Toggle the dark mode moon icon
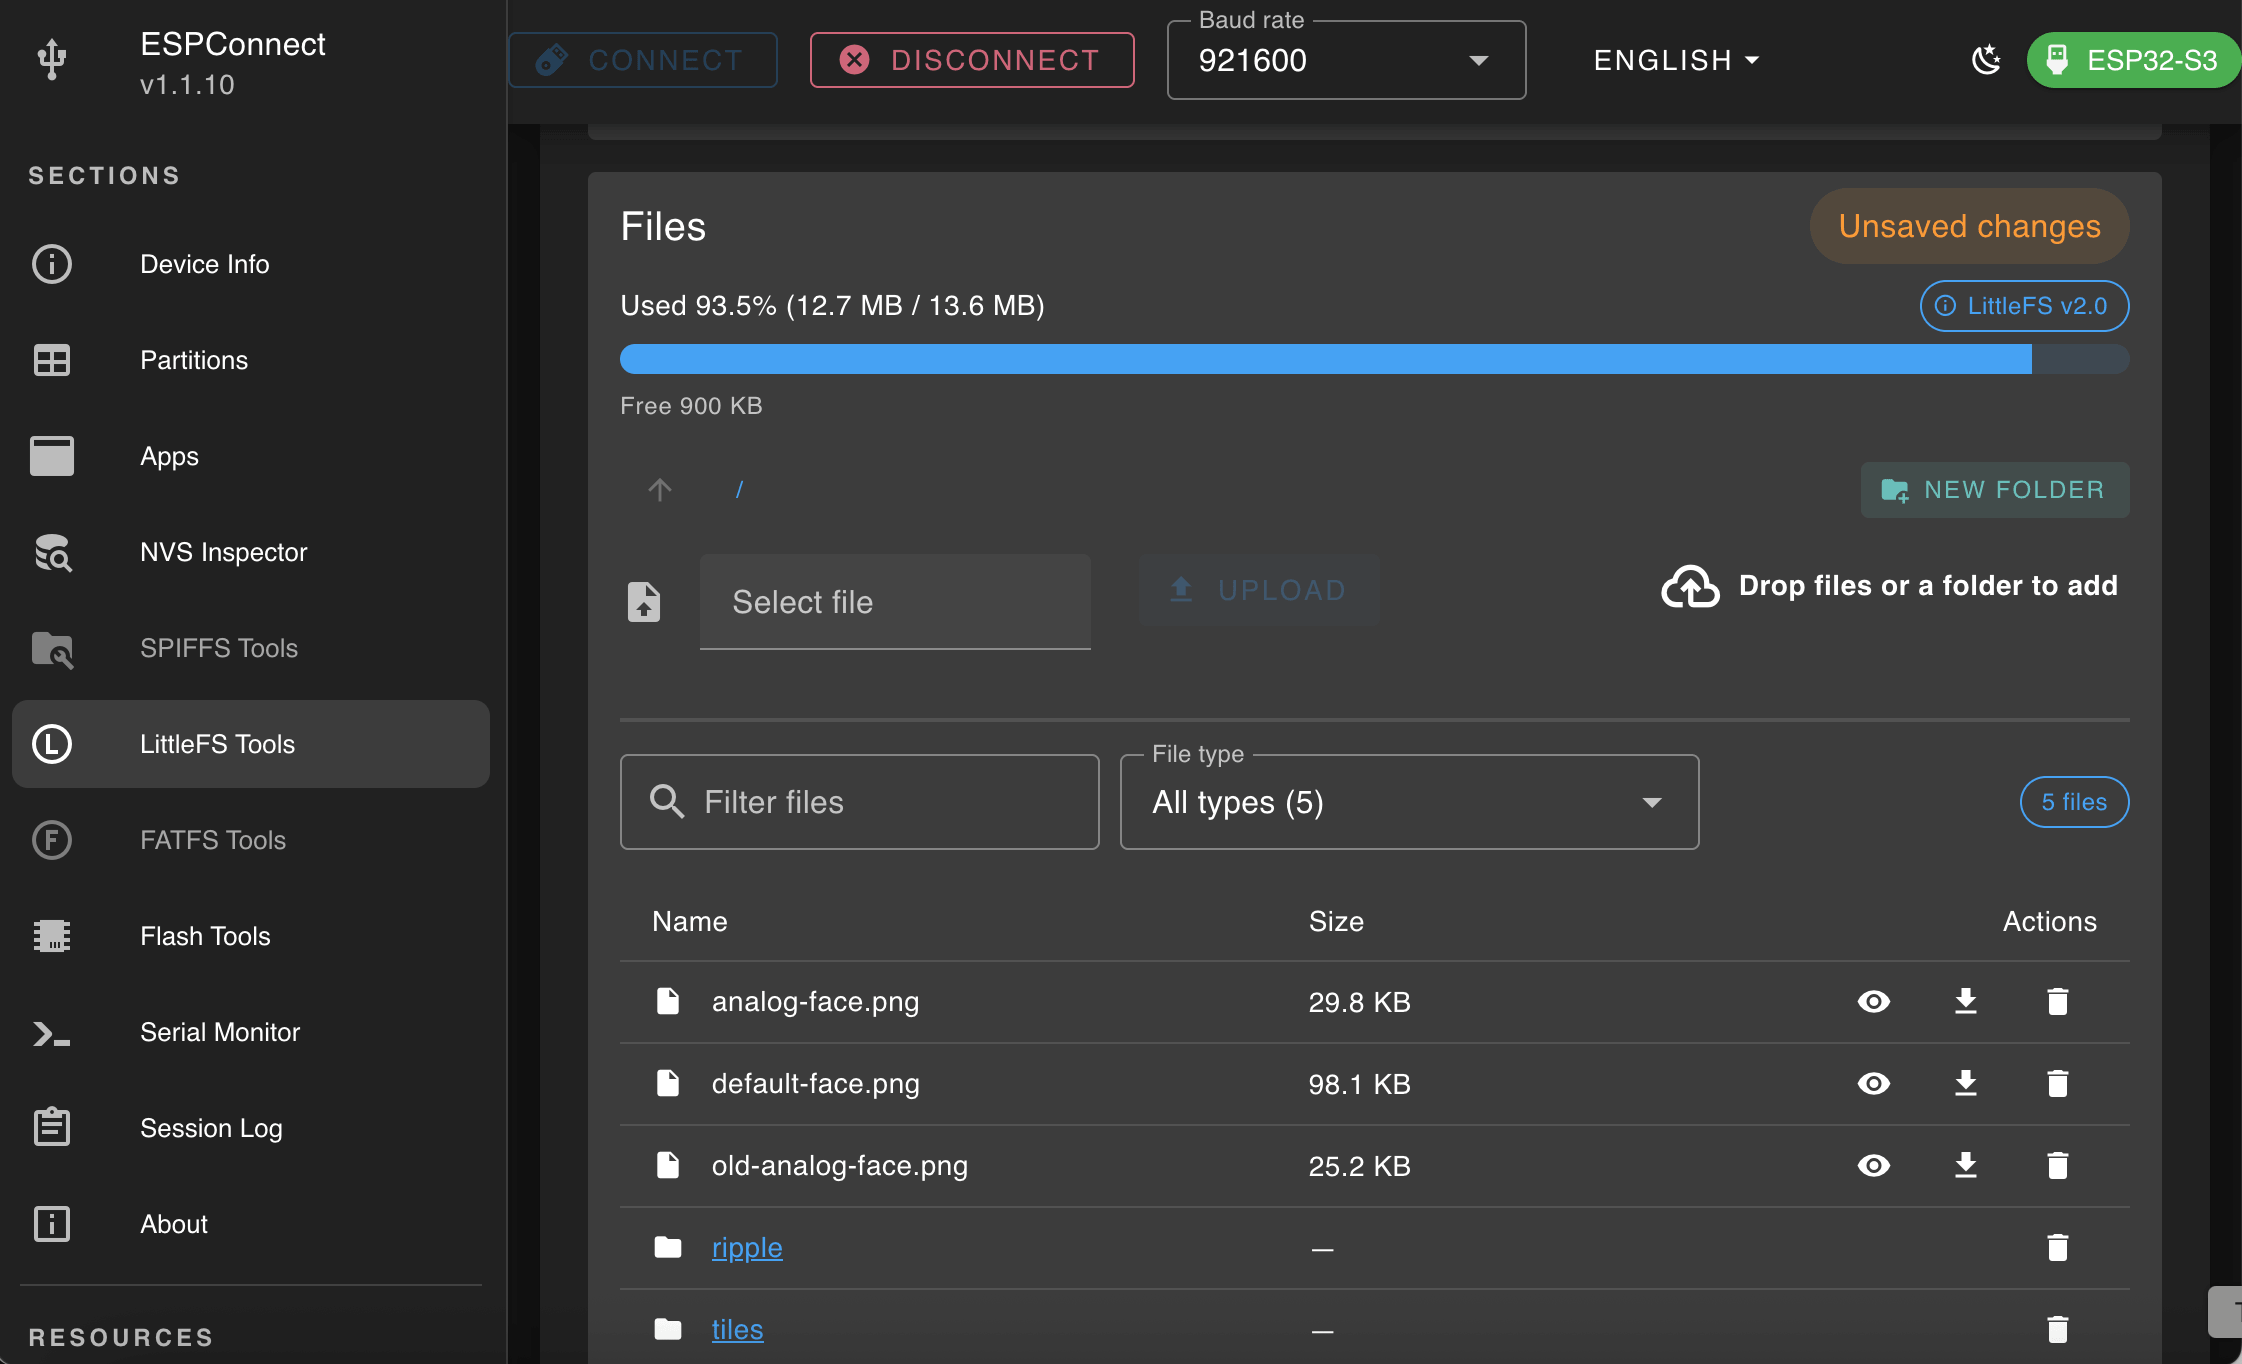2242x1364 pixels. tap(1986, 60)
